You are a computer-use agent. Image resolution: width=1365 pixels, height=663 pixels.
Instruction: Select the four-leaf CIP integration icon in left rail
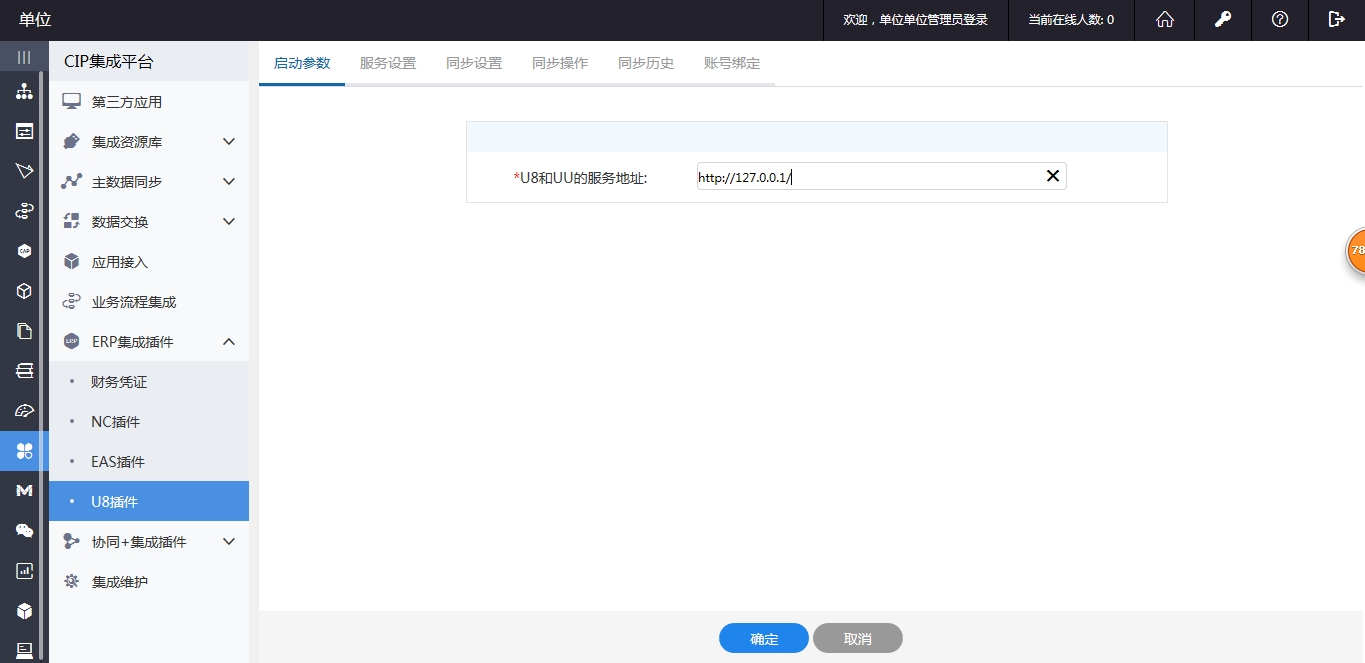[24, 451]
